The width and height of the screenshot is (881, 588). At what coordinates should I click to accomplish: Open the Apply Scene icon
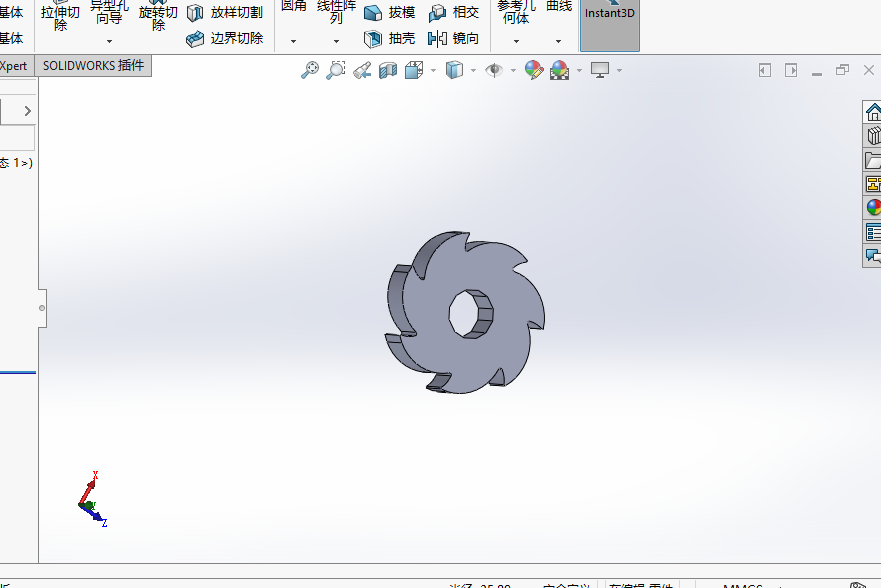point(559,70)
